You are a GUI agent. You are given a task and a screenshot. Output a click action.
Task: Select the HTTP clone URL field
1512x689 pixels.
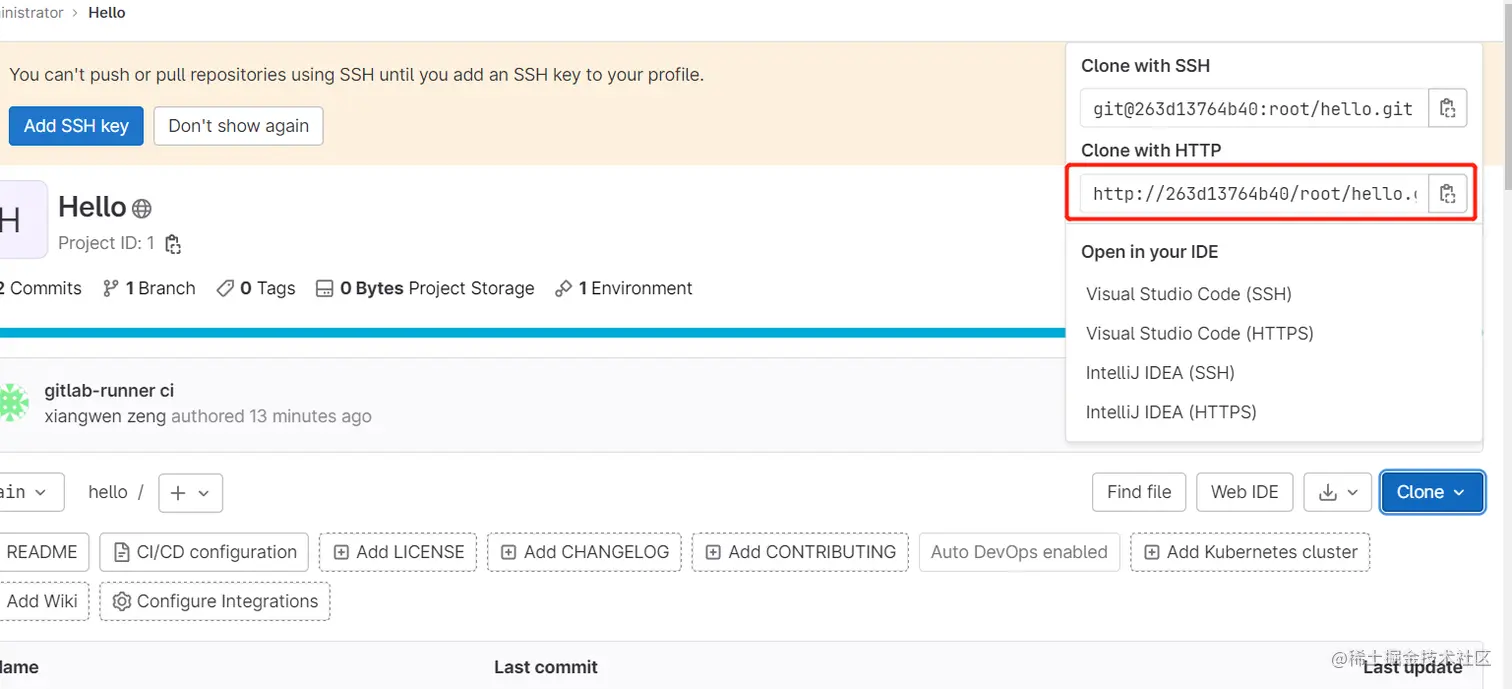pos(1254,194)
